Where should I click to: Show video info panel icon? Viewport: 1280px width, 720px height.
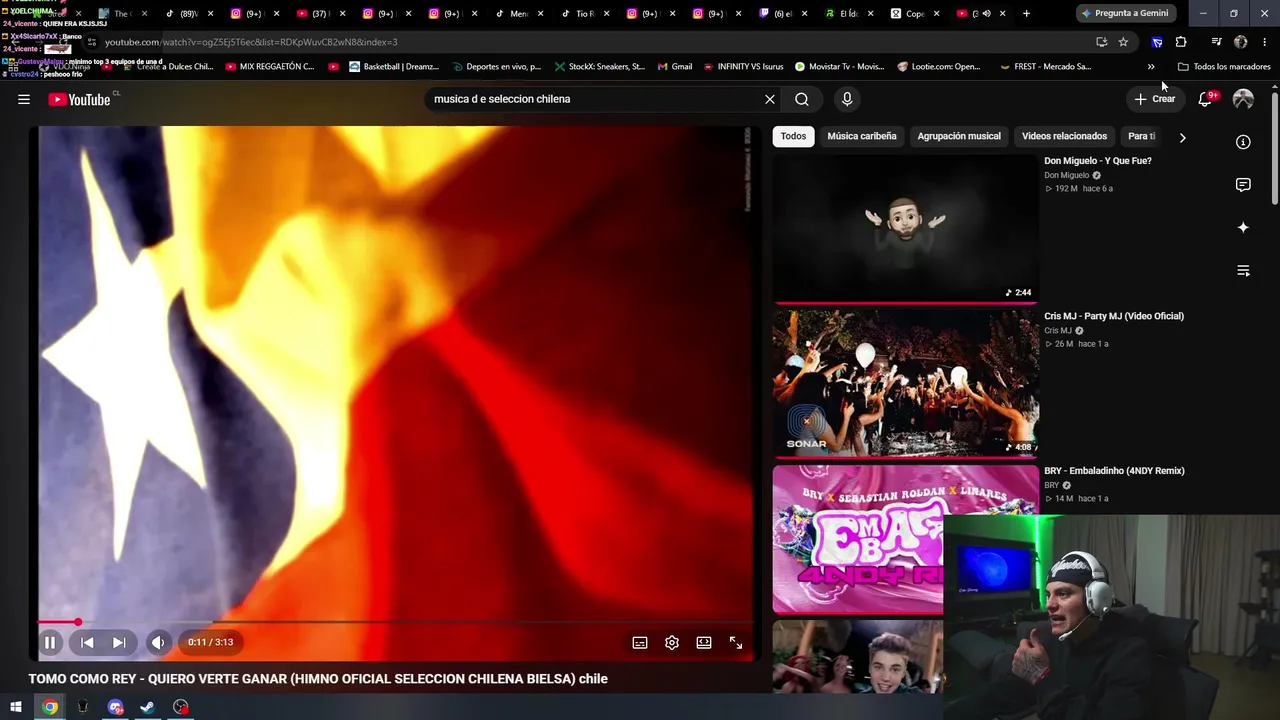pyautogui.click(x=1243, y=142)
